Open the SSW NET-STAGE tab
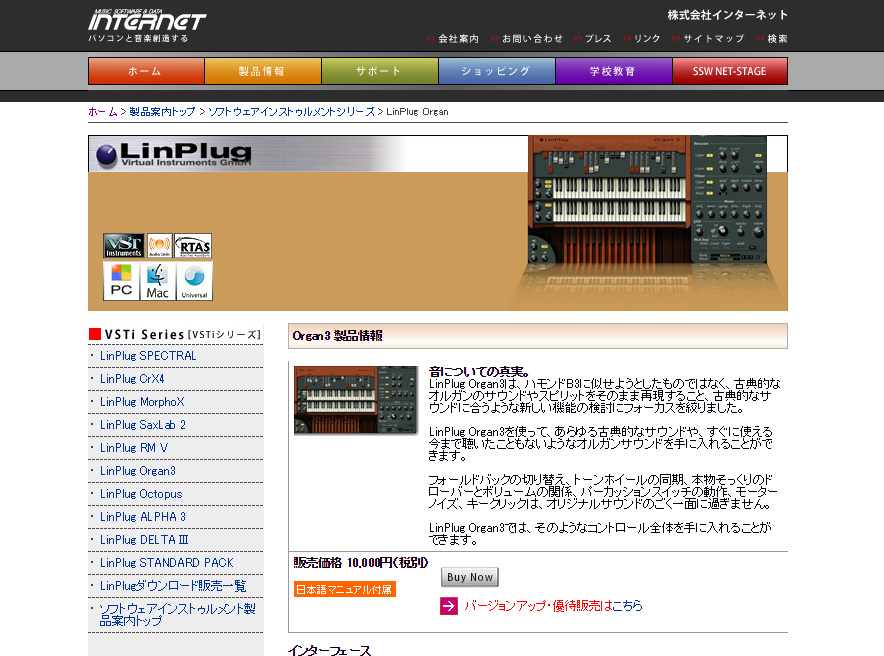The width and height of the screenshot is (884, 656). click(730, 71)
